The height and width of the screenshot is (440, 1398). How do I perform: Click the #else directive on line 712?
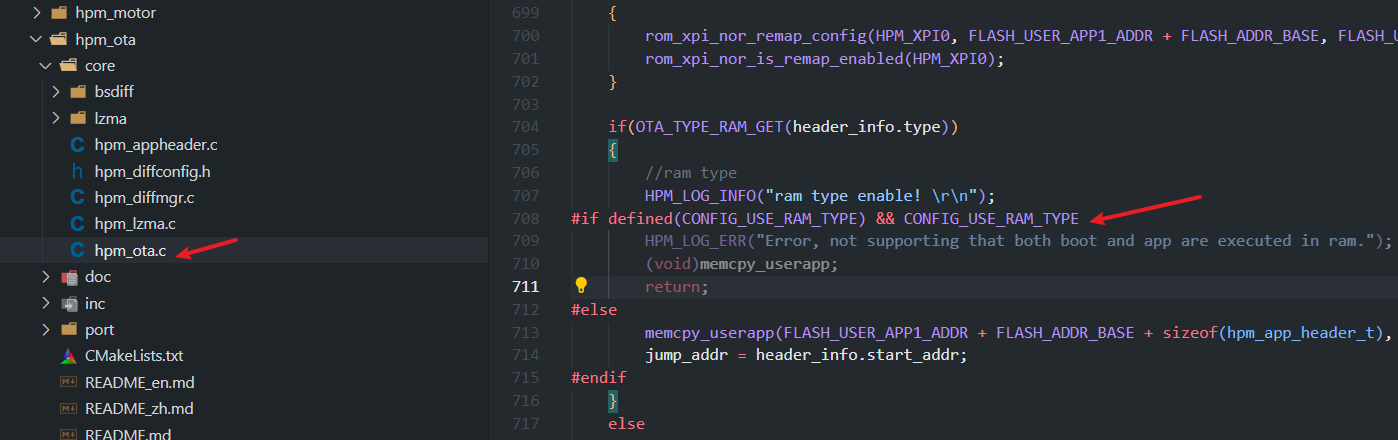pos(594,310)
